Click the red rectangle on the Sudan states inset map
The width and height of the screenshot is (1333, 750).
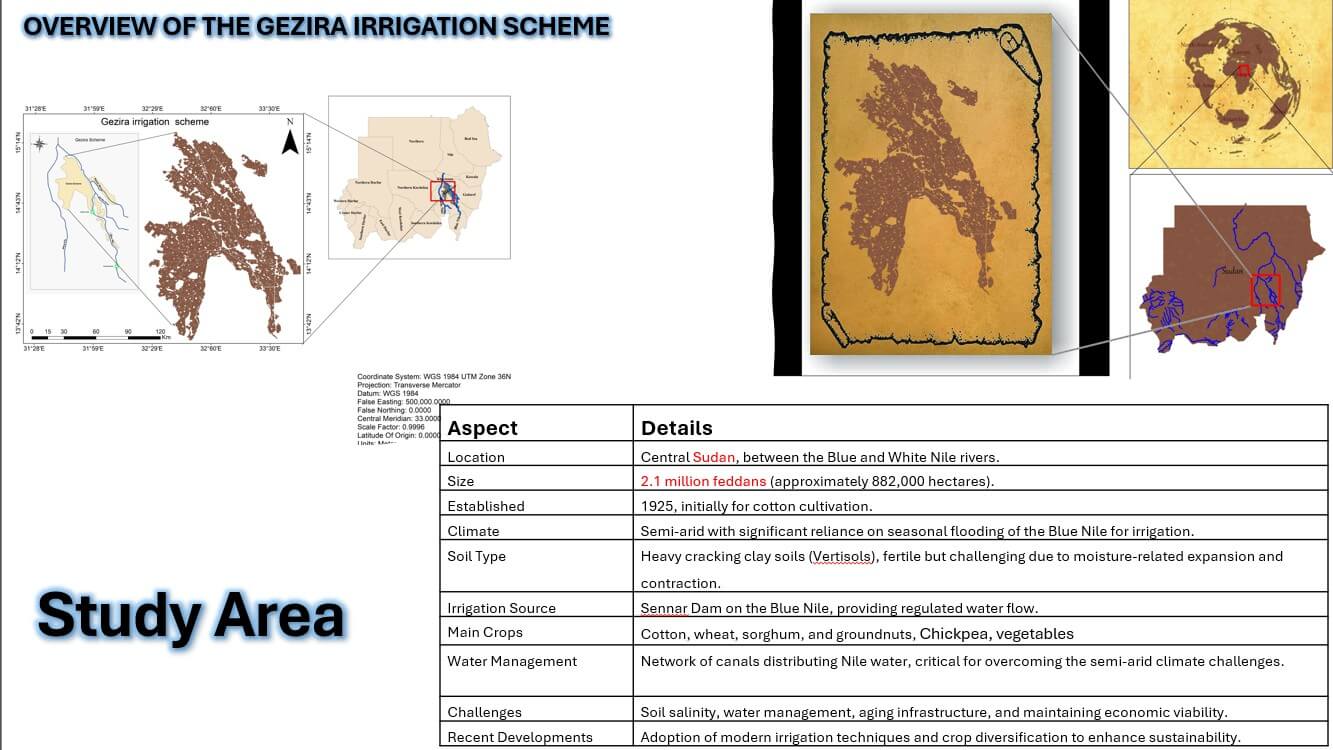[442, 191]
